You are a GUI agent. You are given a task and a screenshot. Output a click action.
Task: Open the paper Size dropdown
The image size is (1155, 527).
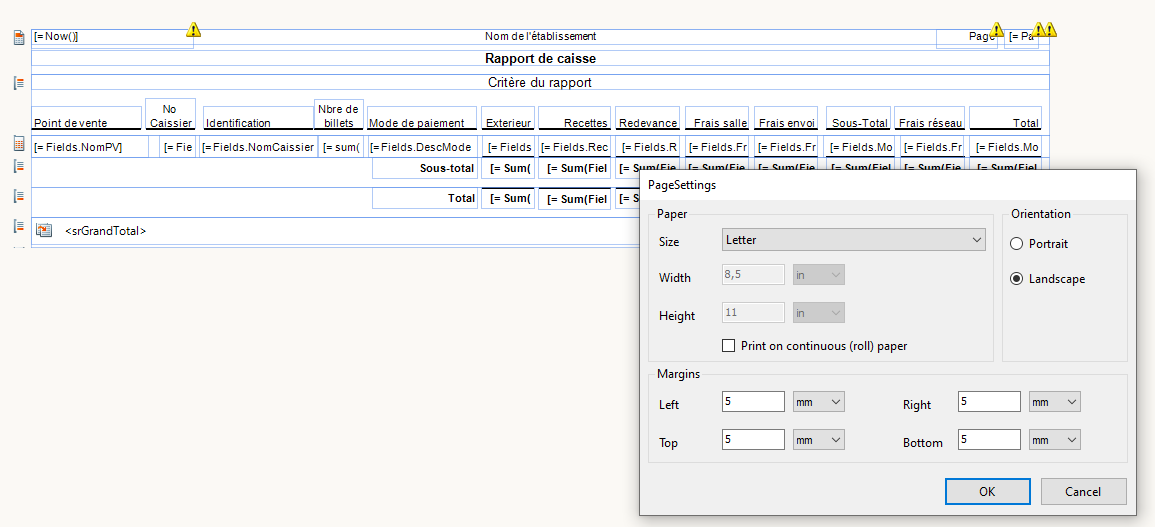[853, 241]
